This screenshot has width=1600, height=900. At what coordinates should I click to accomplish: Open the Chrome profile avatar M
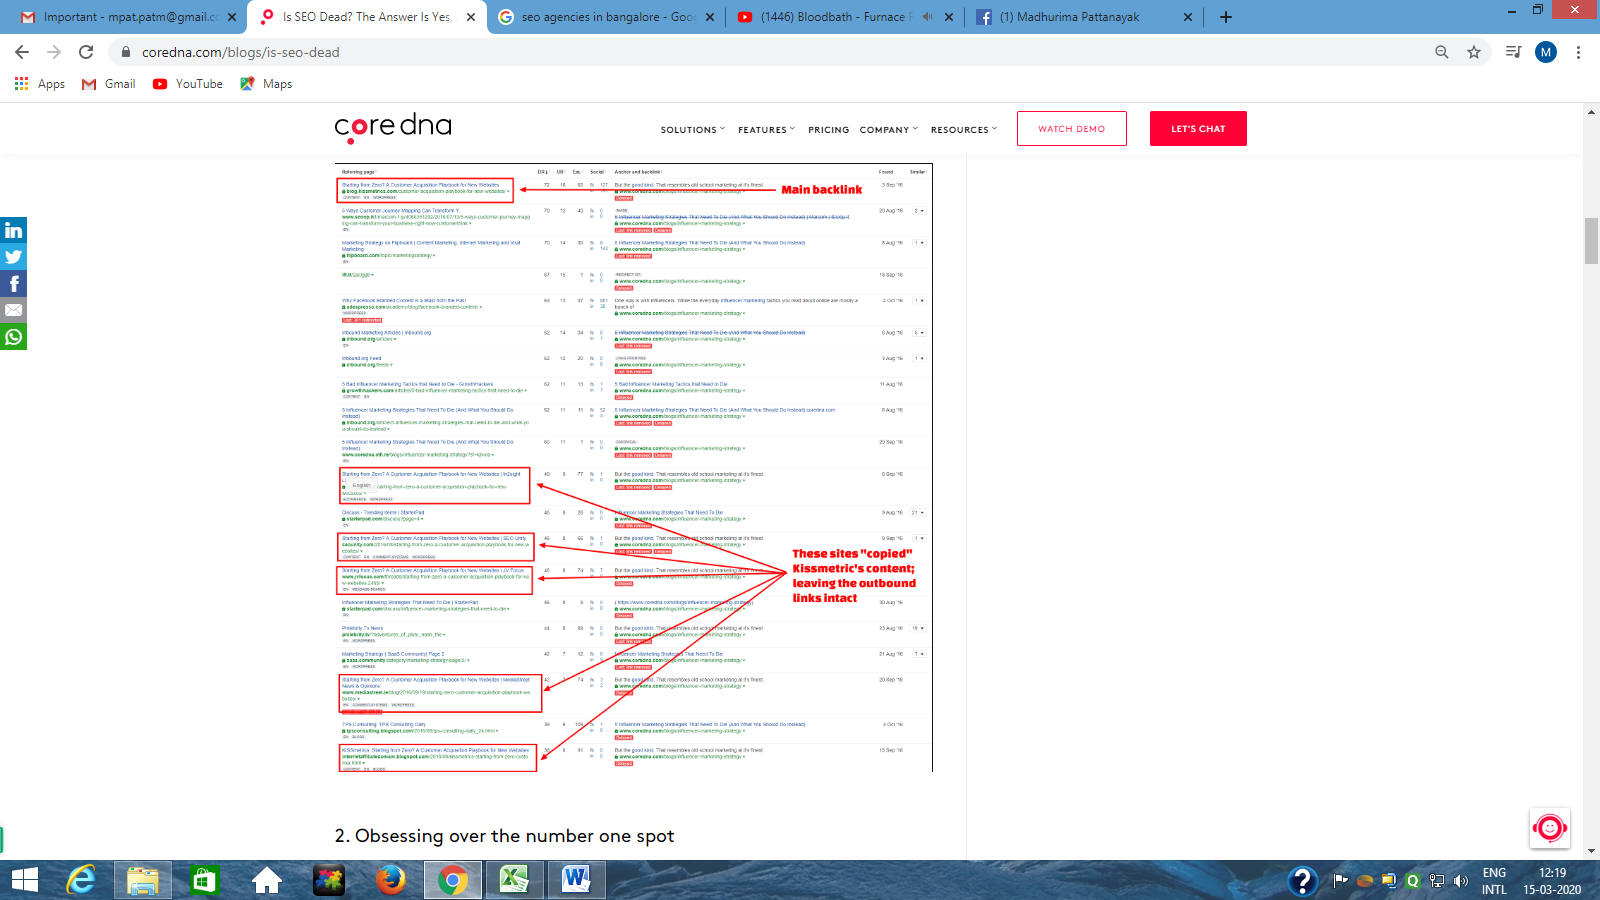[x=1546, y=52]
